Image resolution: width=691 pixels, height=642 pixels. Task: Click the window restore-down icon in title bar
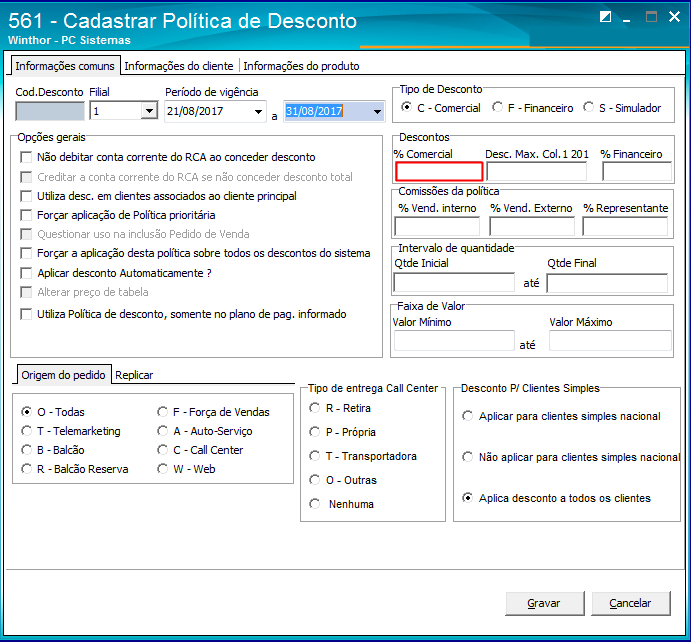[606, 17]
